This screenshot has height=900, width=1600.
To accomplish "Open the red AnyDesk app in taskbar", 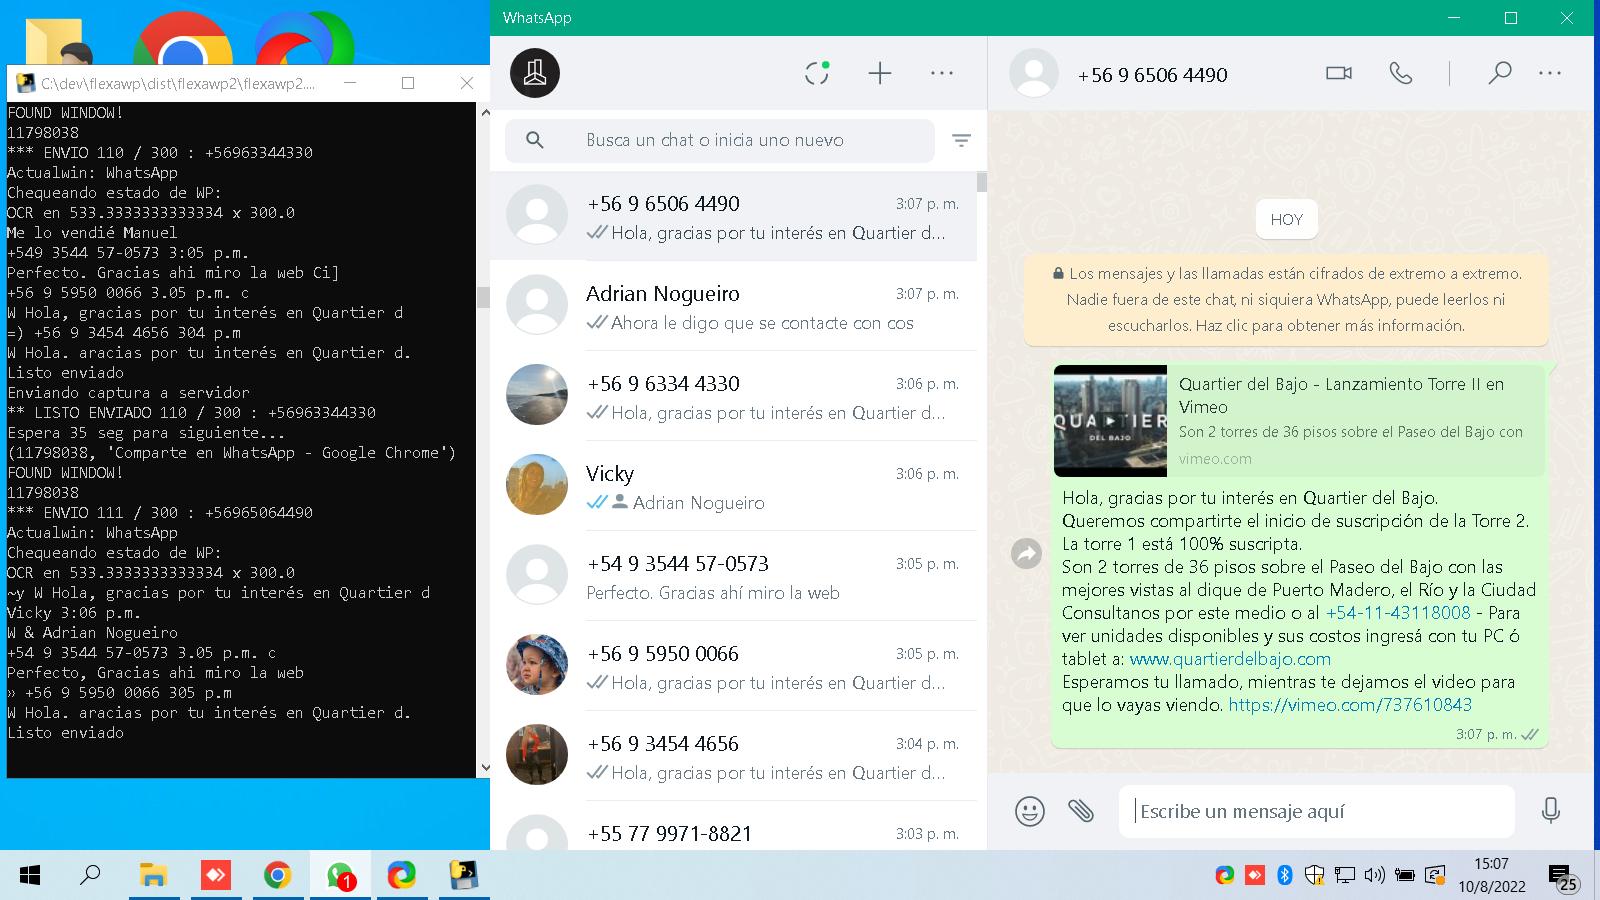I will point(215,876).
